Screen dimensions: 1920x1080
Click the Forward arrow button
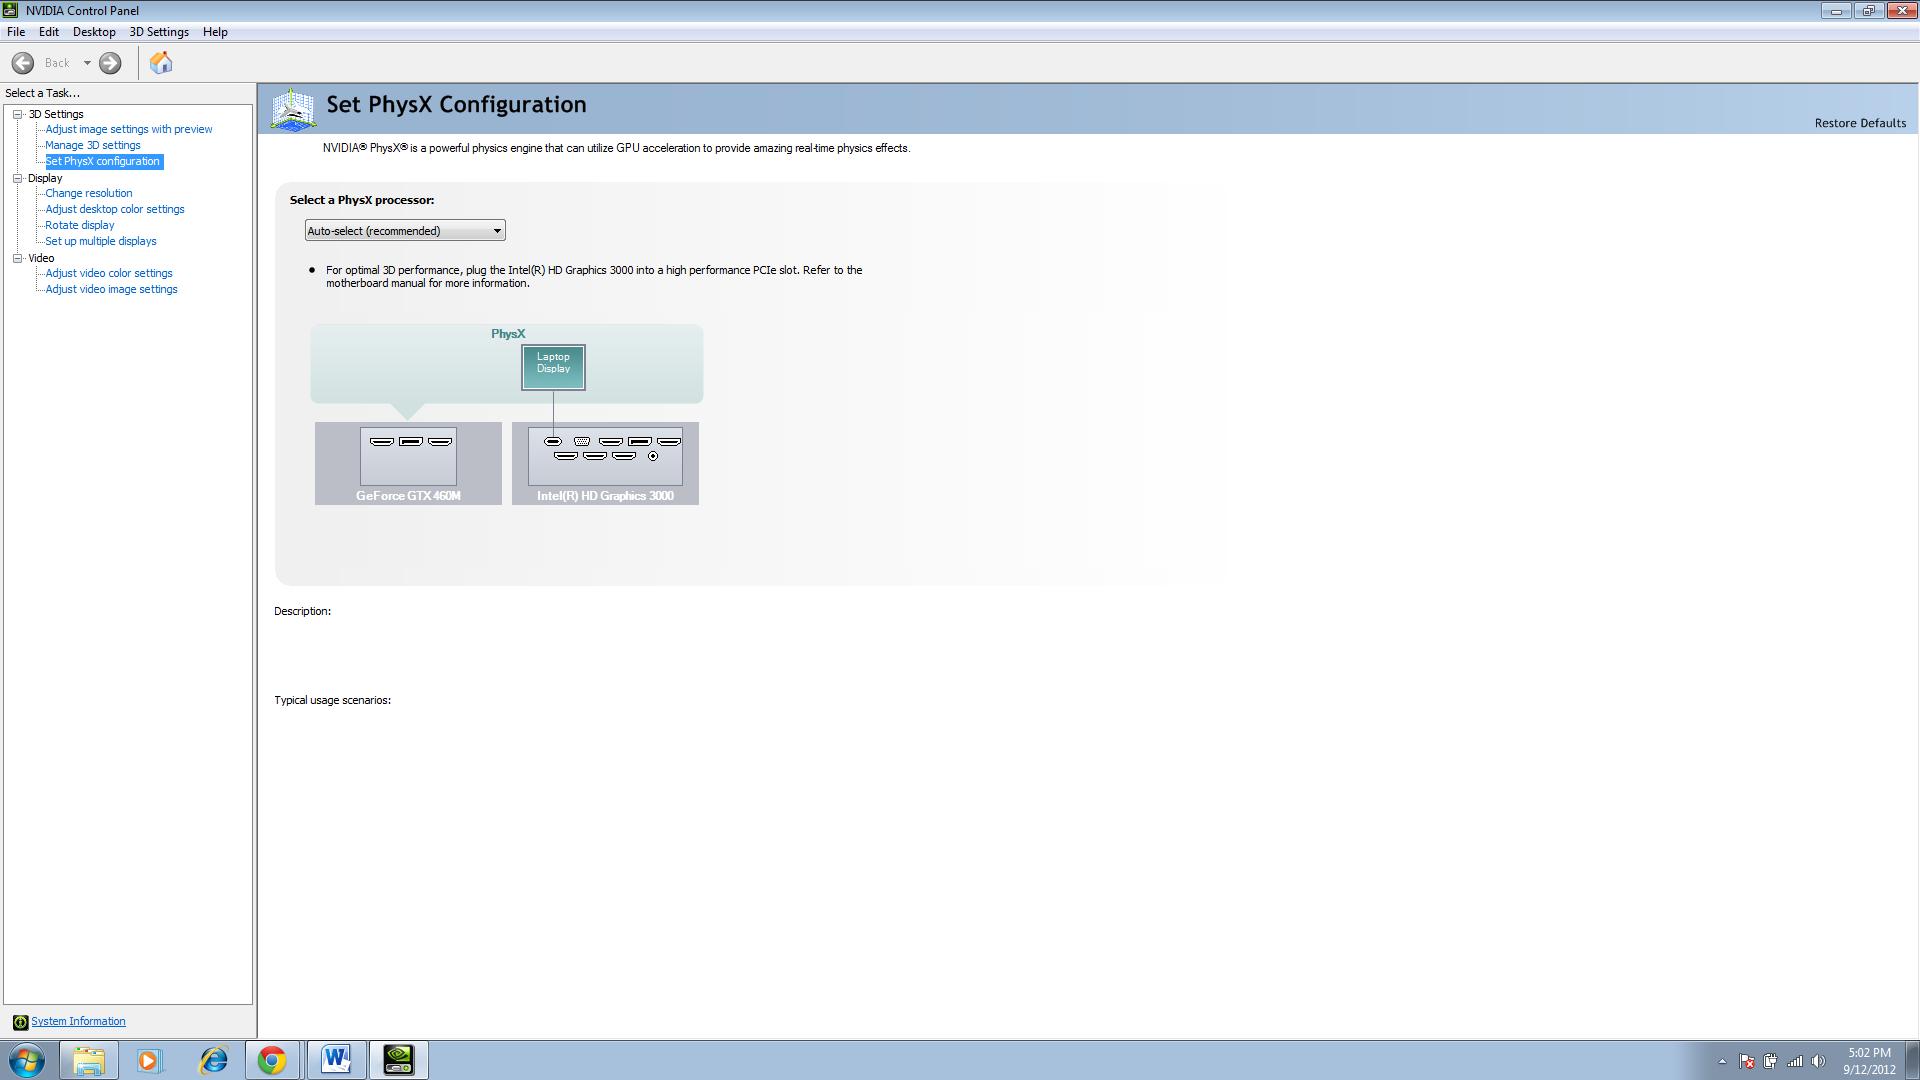tap(110, 63)
